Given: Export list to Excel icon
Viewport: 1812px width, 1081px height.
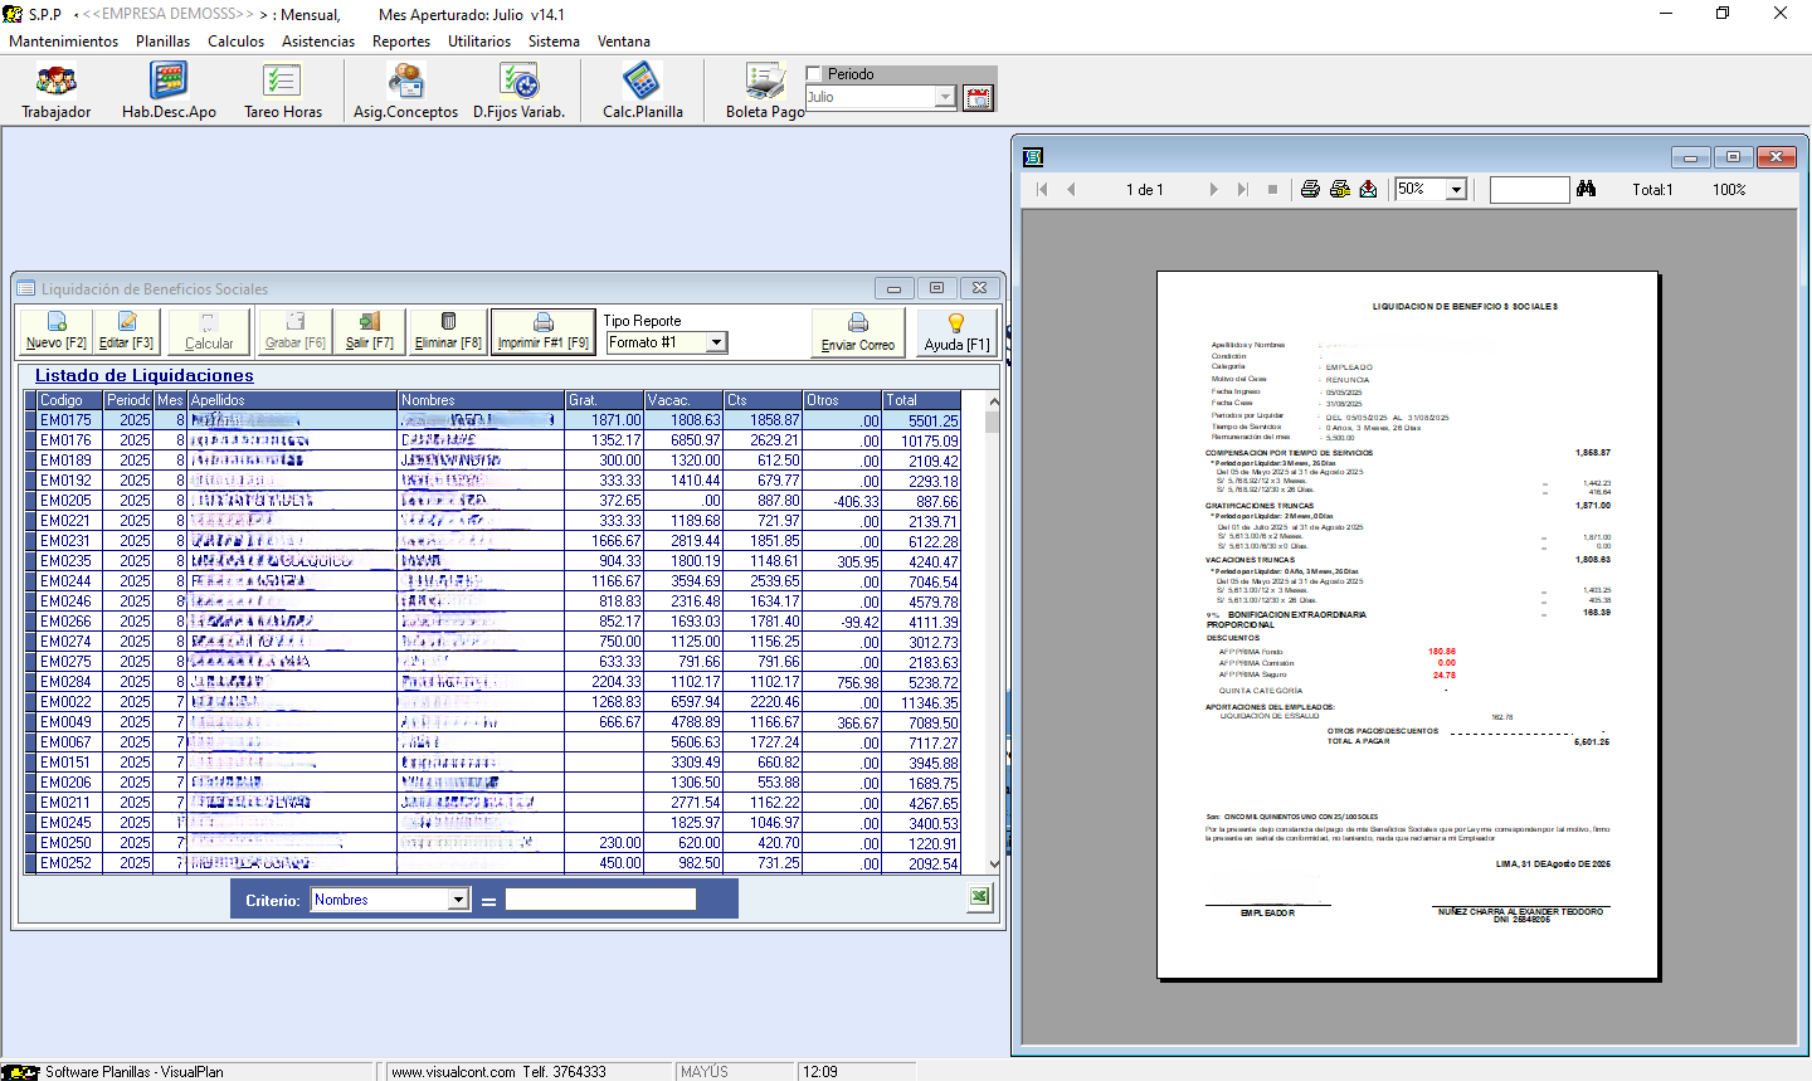Looking at the screenshot, I should tap(979, 897).
